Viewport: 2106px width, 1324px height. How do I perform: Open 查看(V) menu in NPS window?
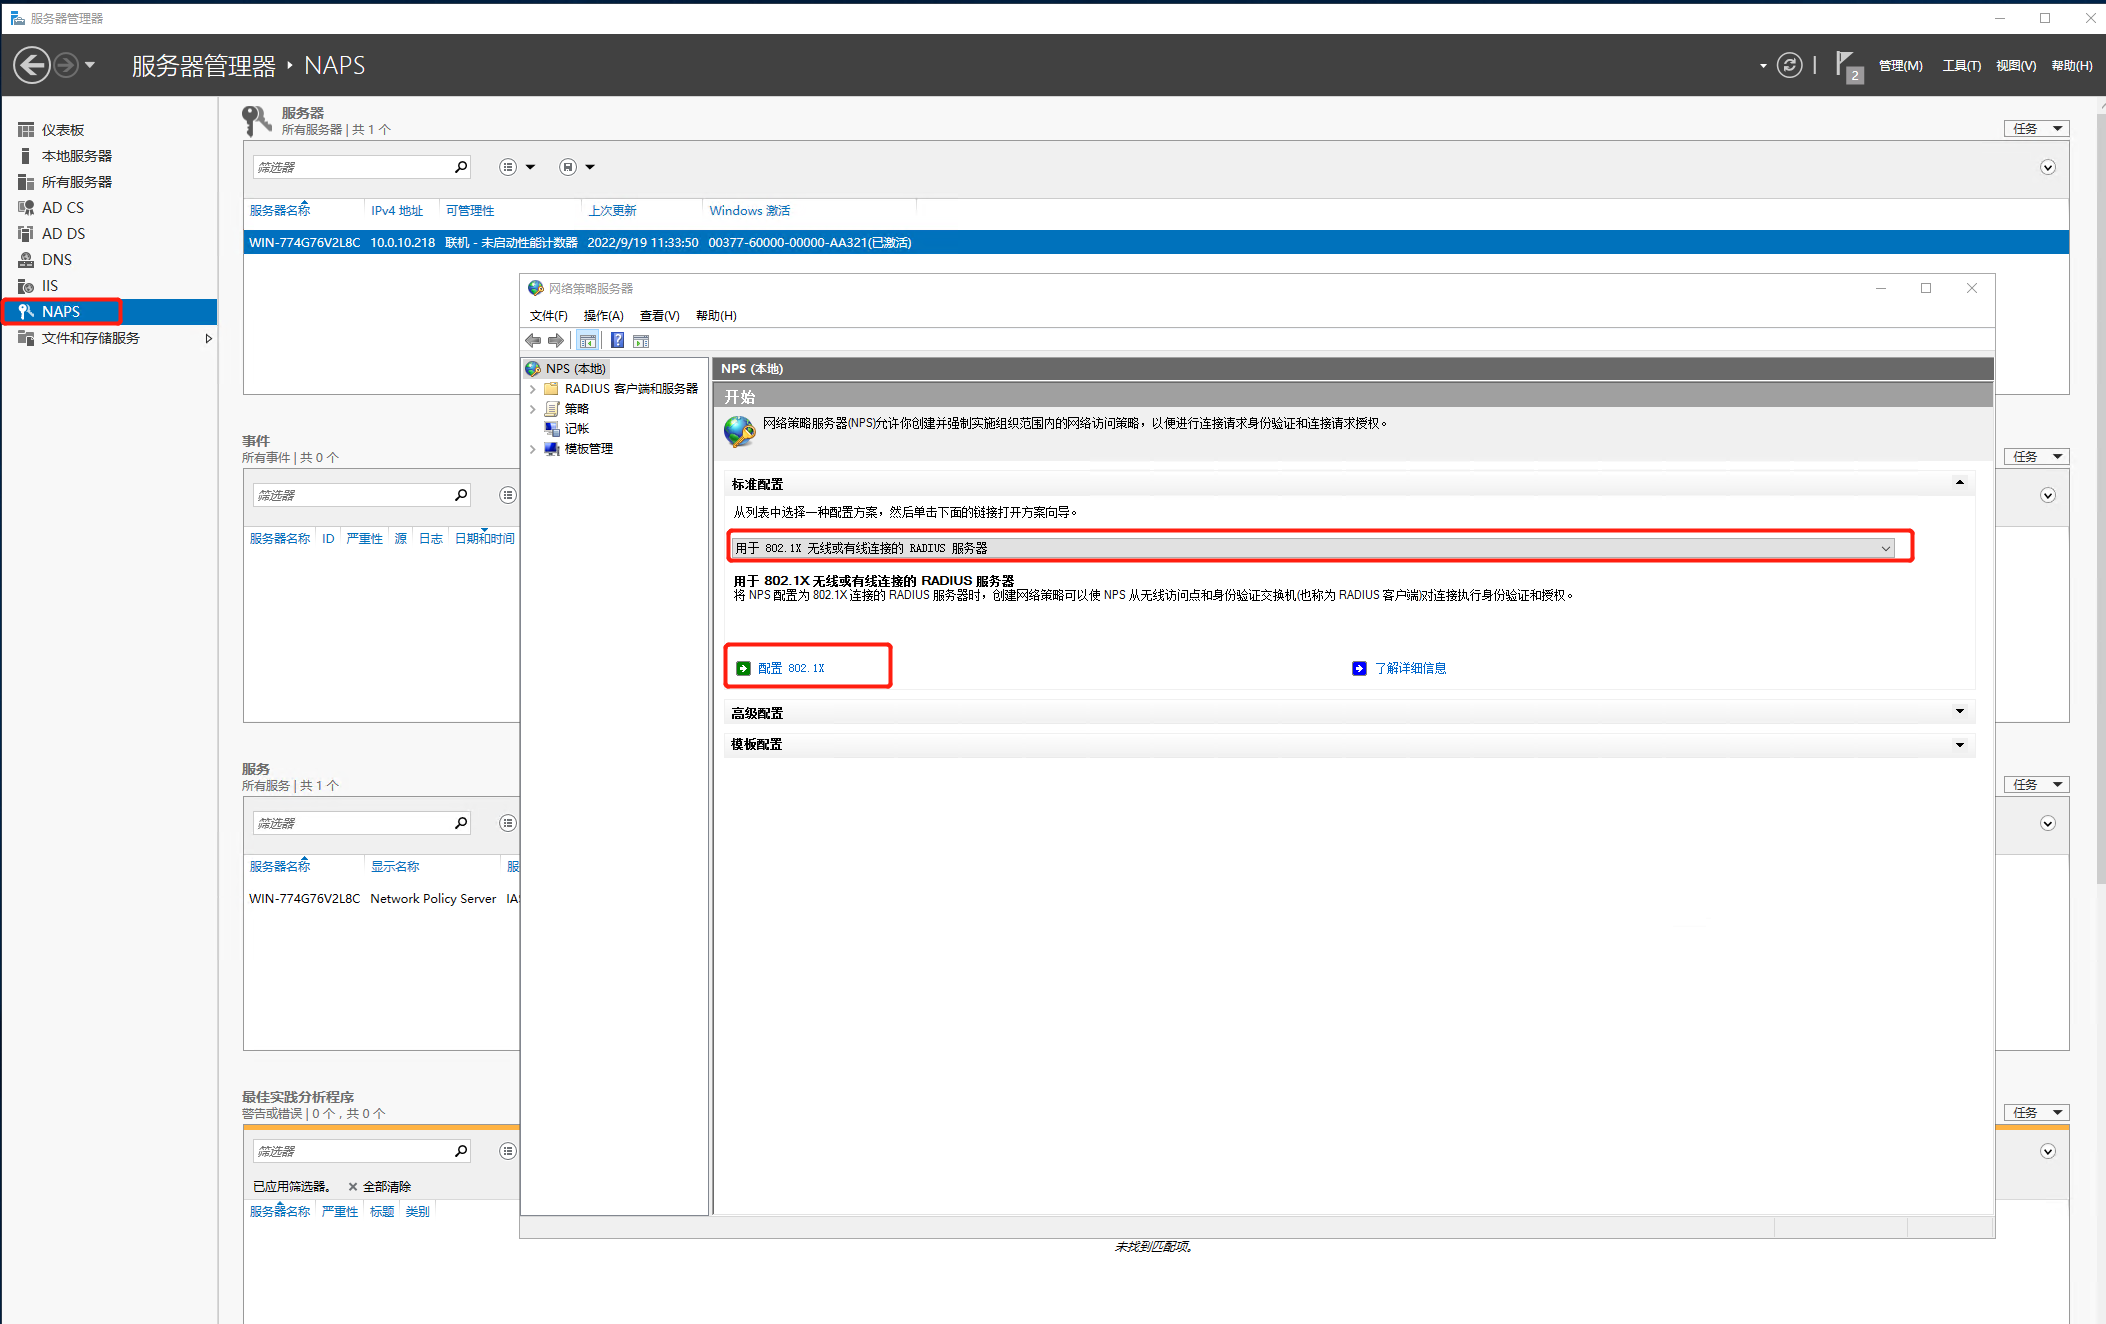click(659, 316)
